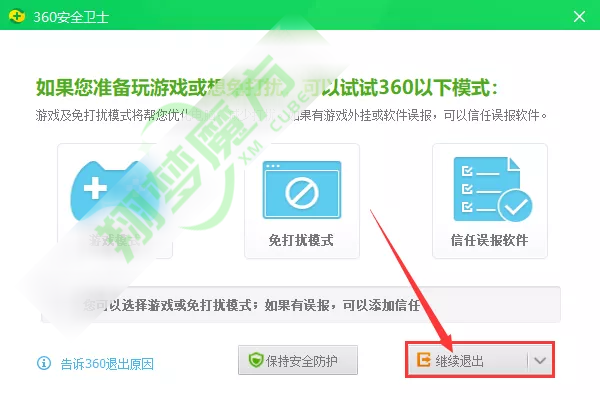Close the 360安全卫士 dialog
The height and width of the screenshot is (400, 600).
[x=579, y=16]
